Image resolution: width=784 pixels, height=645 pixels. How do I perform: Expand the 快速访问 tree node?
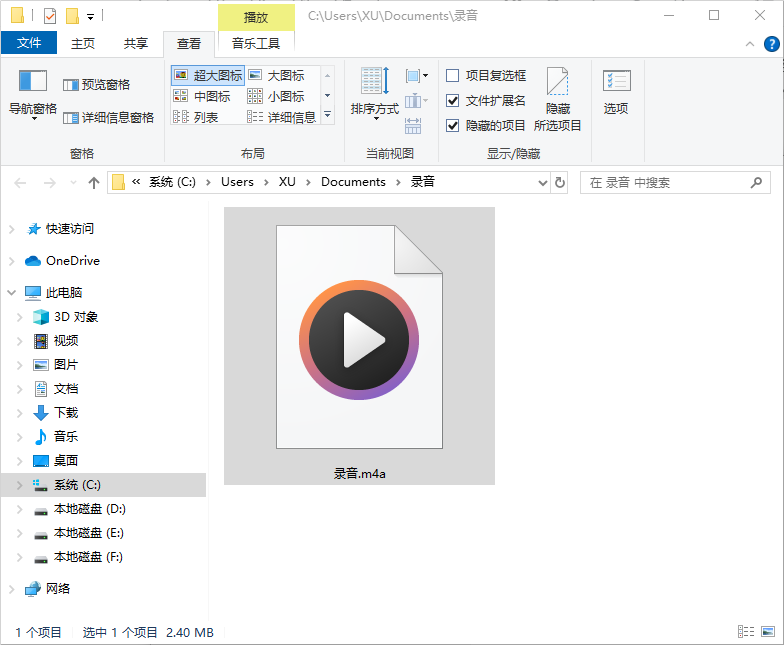coord(12,229)
